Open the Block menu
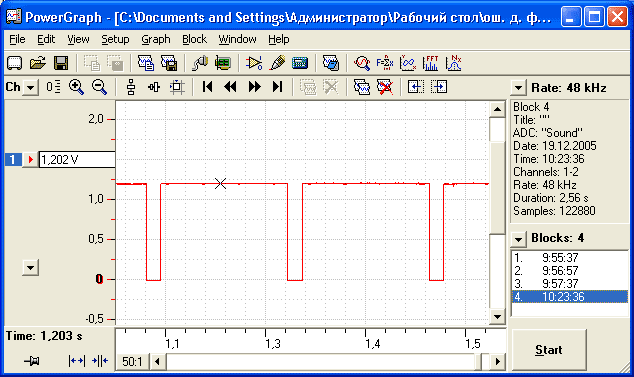634x377 pixels. (194, 39)
